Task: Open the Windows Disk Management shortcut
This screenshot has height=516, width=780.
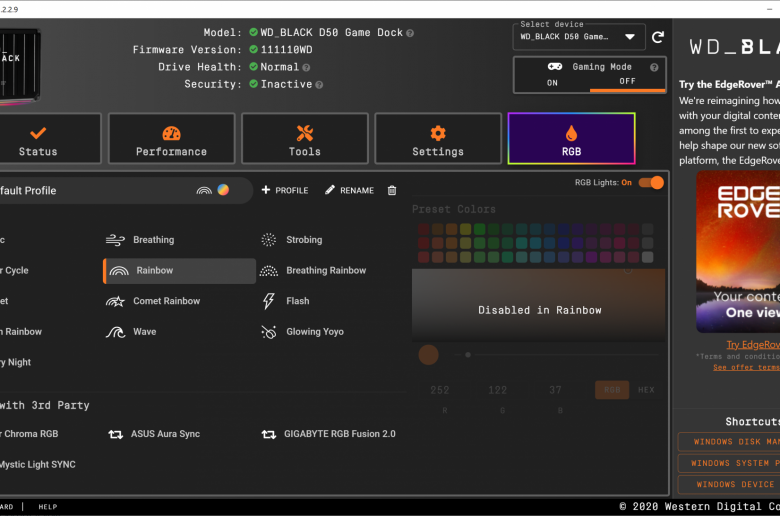Action: pyautogui.click(x=729, y=442)
